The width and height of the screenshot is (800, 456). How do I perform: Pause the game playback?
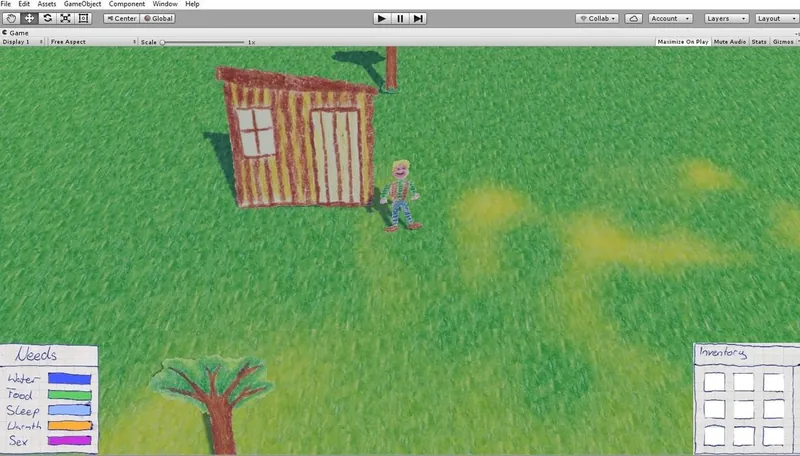click(x=400, y=18)
